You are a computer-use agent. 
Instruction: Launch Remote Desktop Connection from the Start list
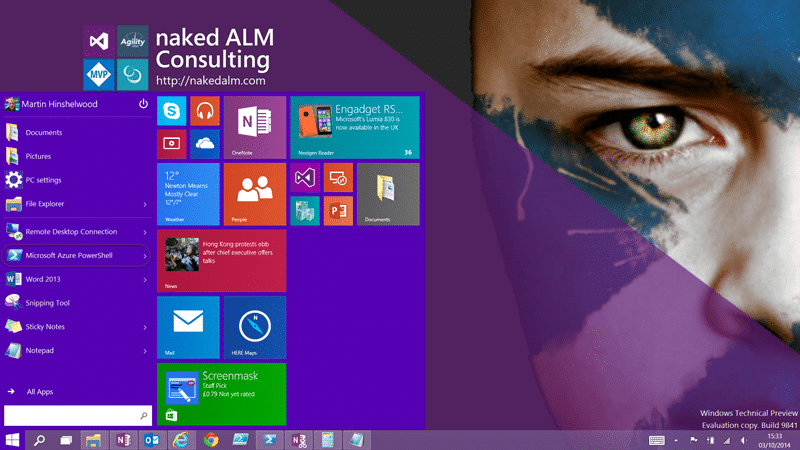(71, 232)
